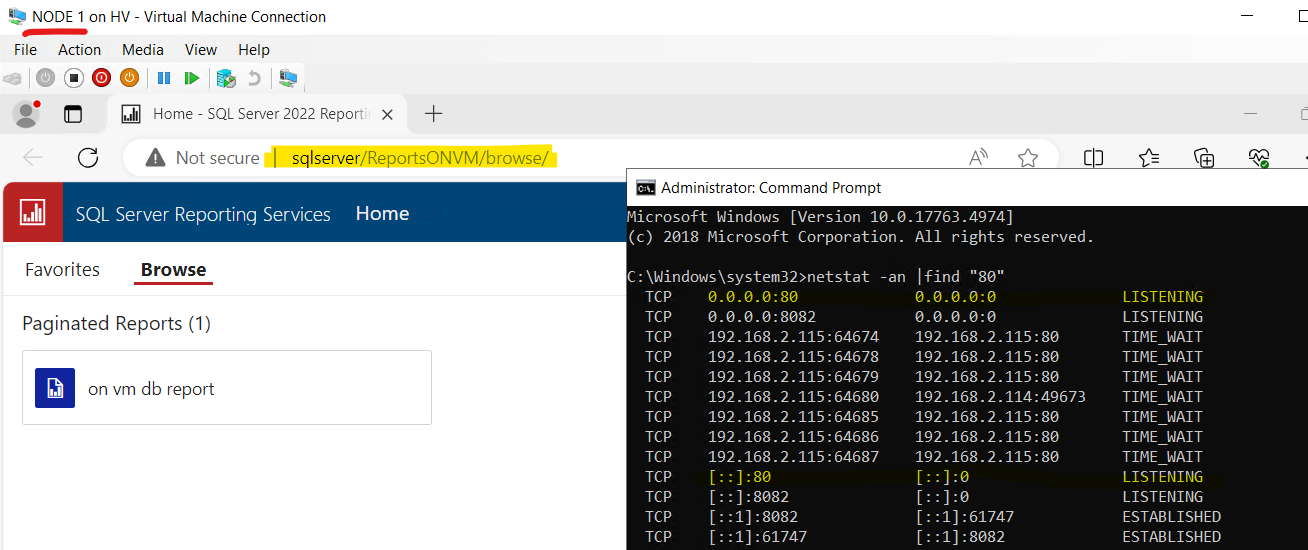Click Microsoft Windows version line in Command Prompt

[820, 216]
